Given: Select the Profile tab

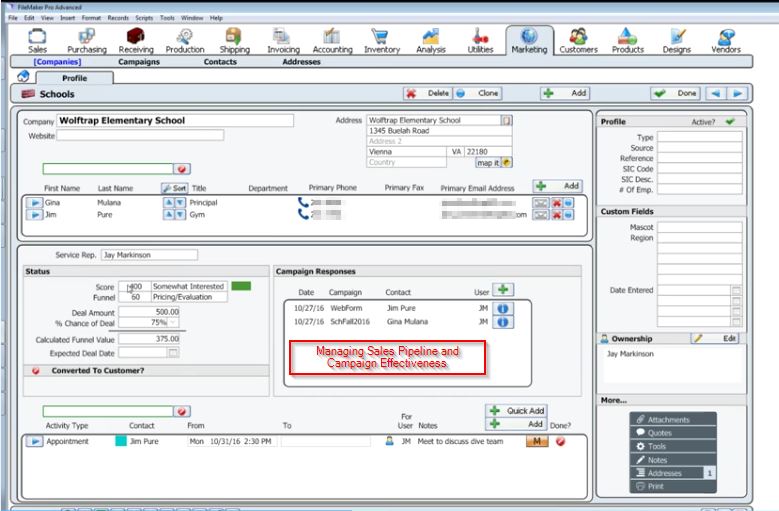Looking at the screenshot, I should click(x=75, y=78).
